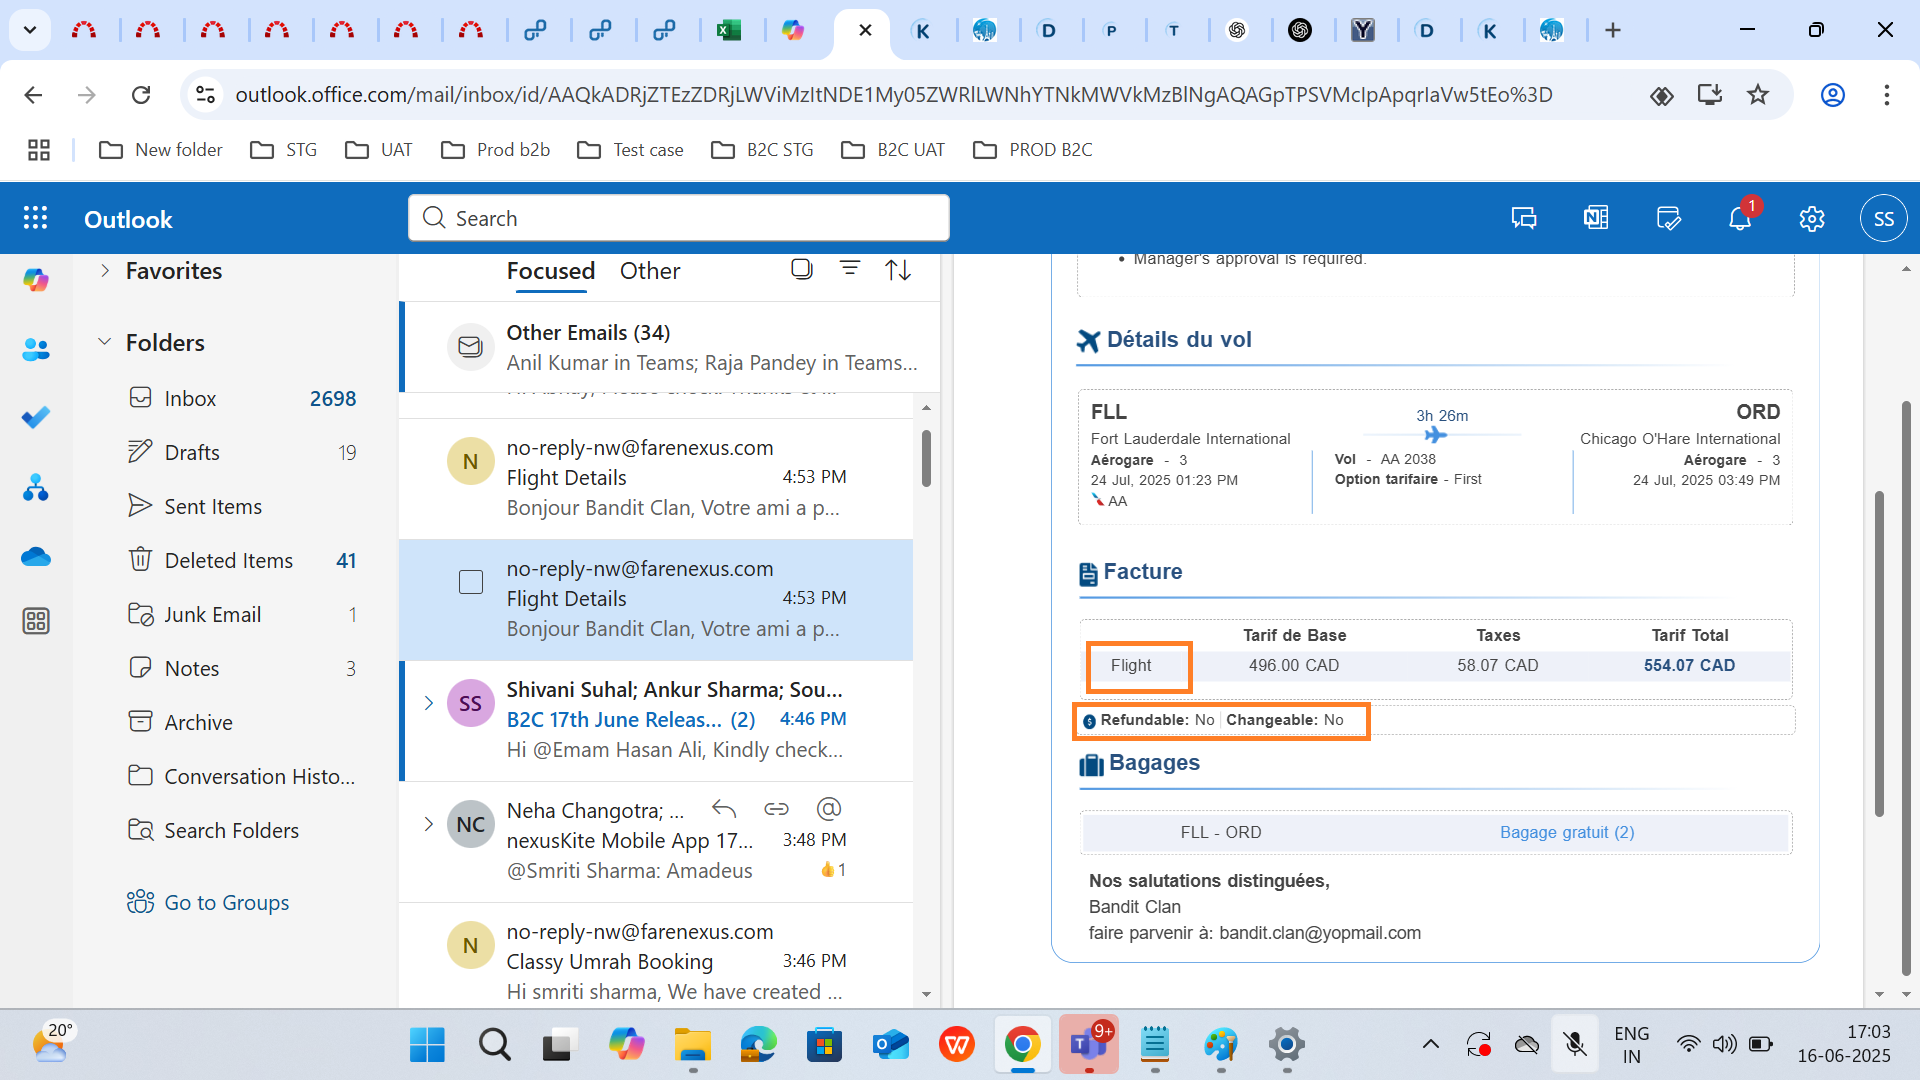Open SS account profile avatar
Viewport: 1920px width, 1080px height.
click(1884, 218)
